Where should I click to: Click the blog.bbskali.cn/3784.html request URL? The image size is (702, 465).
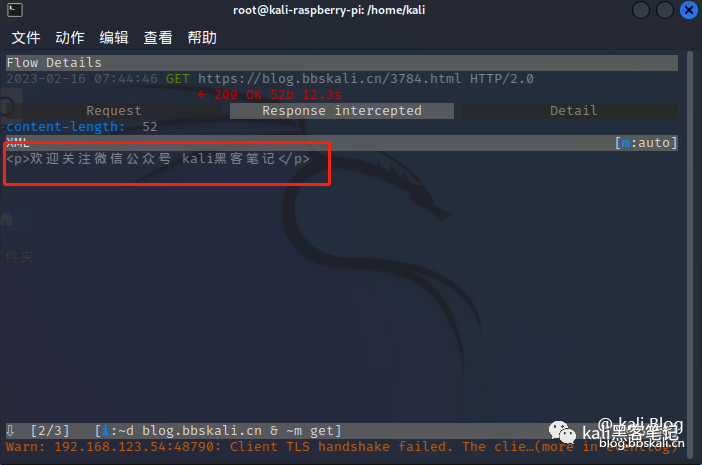tap(330, 79)
